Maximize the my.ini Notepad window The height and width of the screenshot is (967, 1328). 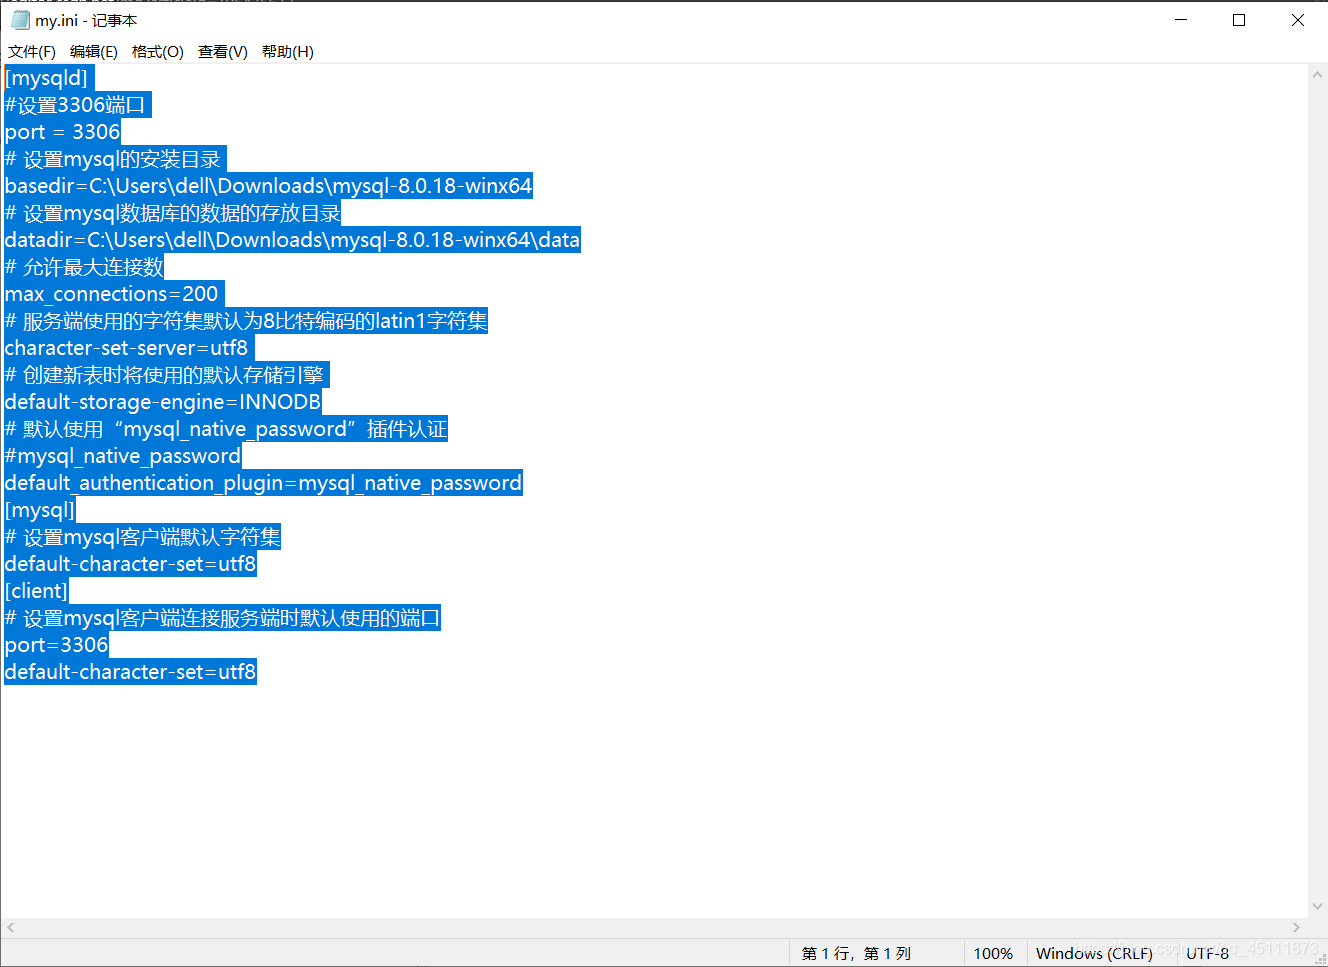[1239, 20]
